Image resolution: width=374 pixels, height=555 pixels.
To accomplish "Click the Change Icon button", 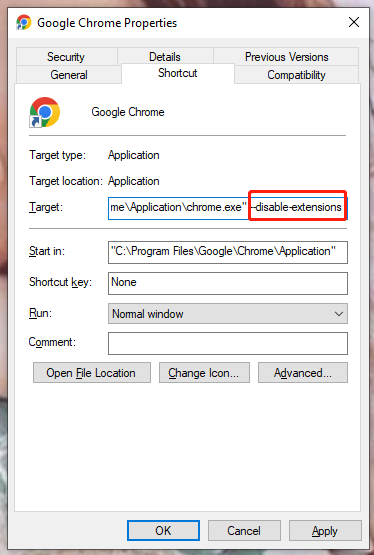I will coord(204,373).
